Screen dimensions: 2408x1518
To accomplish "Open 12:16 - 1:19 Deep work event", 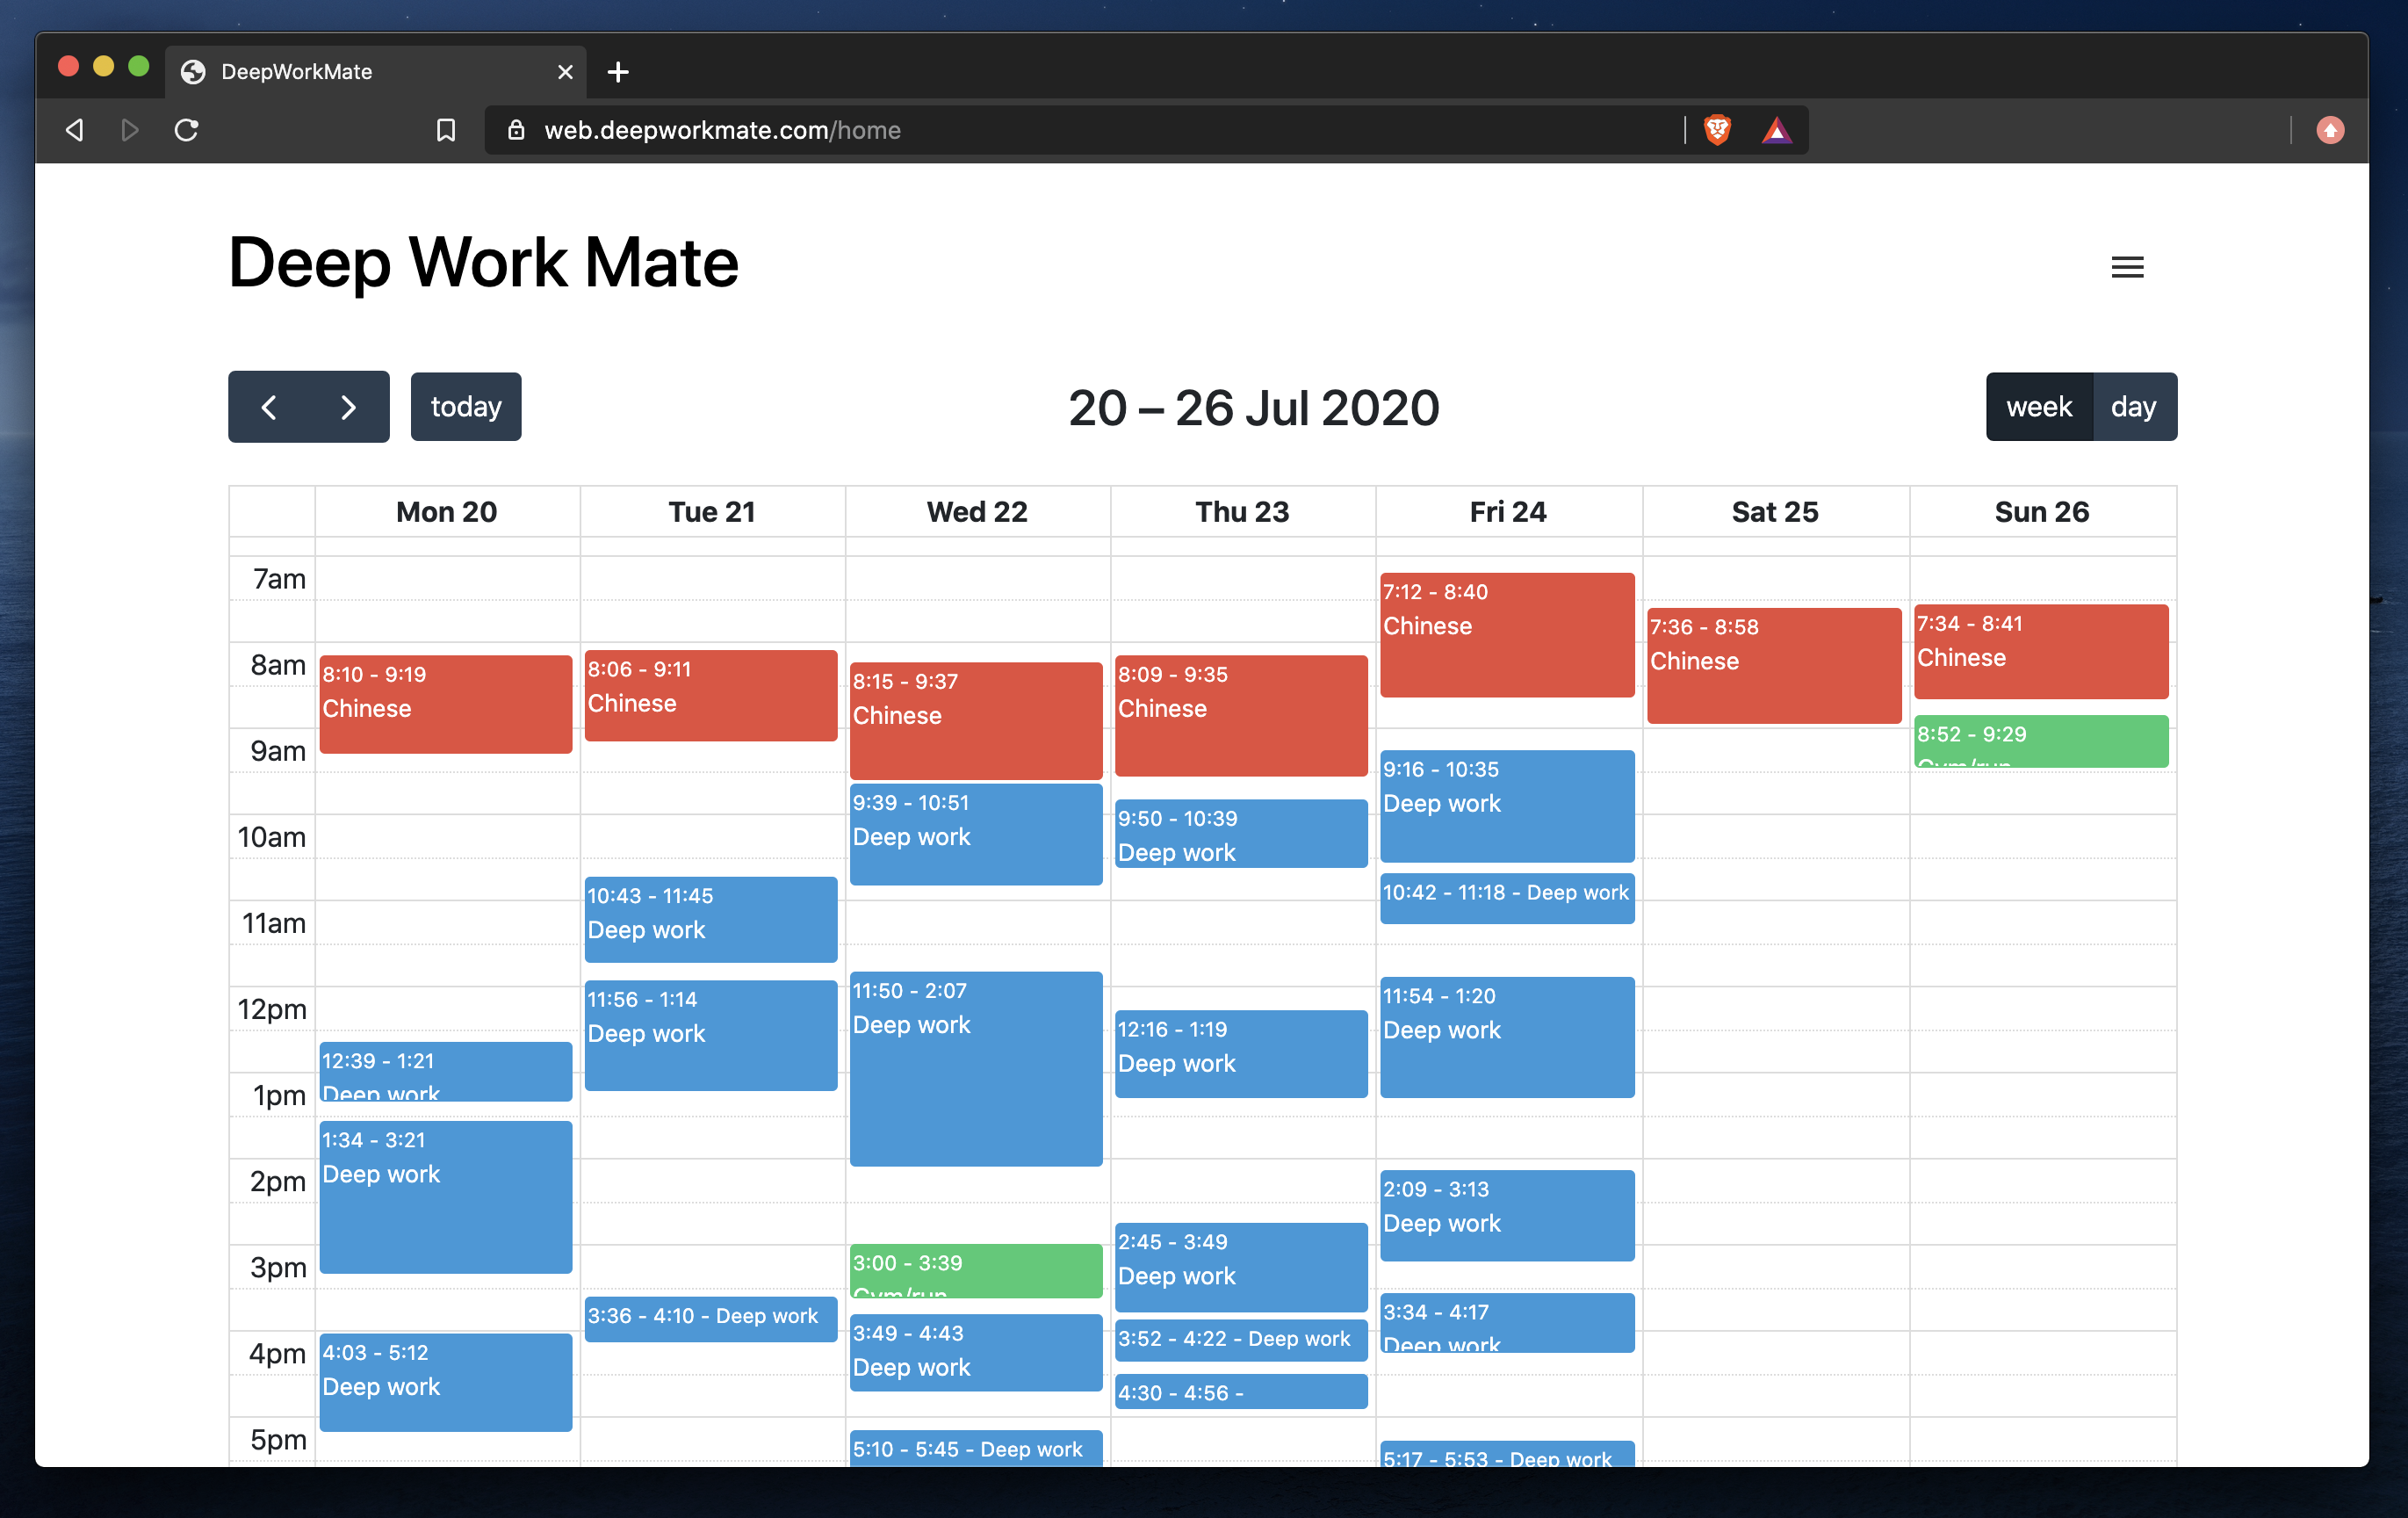I will [x=1241, y=1054].
